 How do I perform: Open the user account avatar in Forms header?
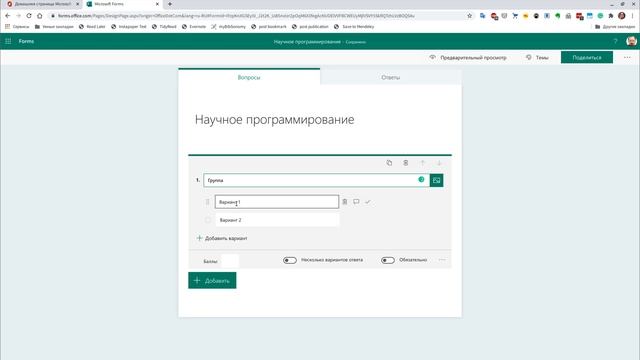(x=631, y=41)
